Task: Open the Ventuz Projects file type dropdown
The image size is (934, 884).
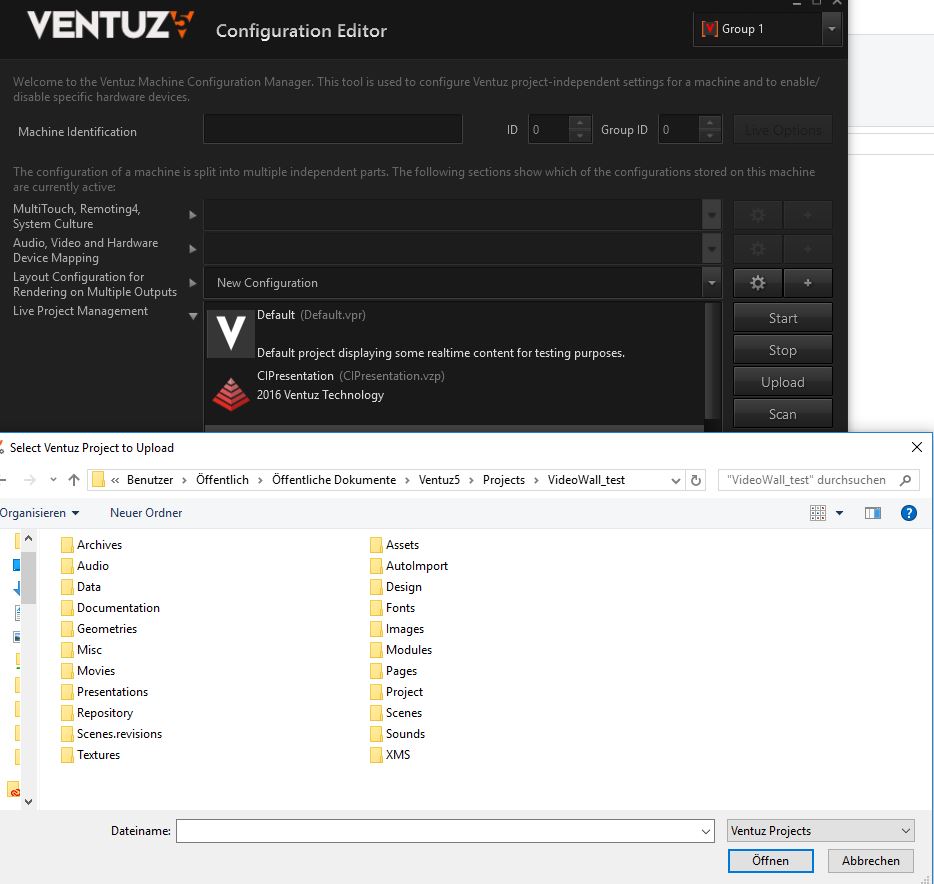Action: tap(820, 831)
